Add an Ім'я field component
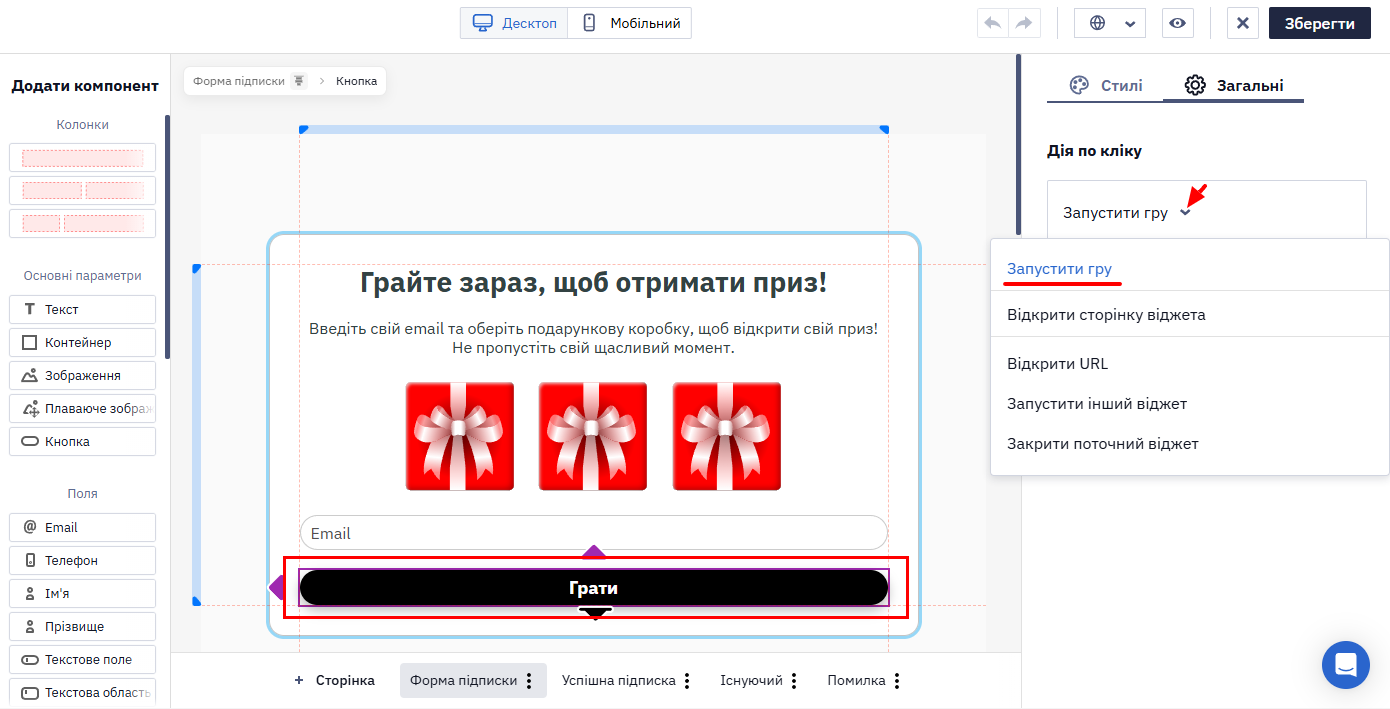1390x709 pixels. click(82, 593)
